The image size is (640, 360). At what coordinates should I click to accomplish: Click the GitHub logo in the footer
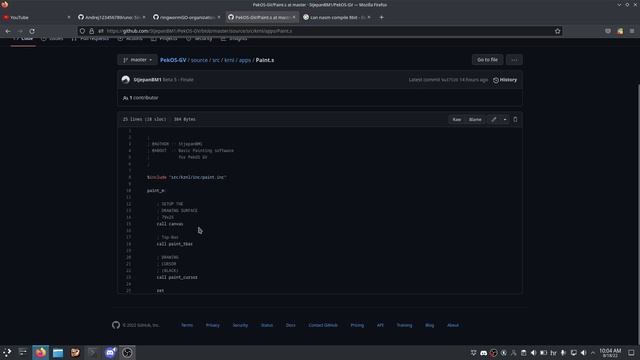coord(116,325)
